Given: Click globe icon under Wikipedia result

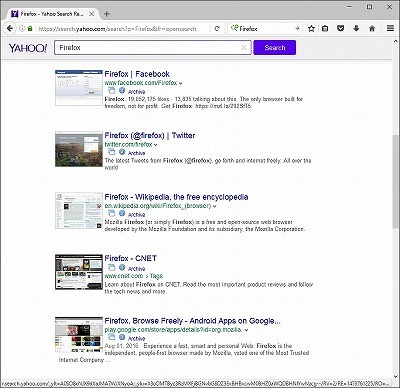Looking at the screenshot, I should coord(122,213).
